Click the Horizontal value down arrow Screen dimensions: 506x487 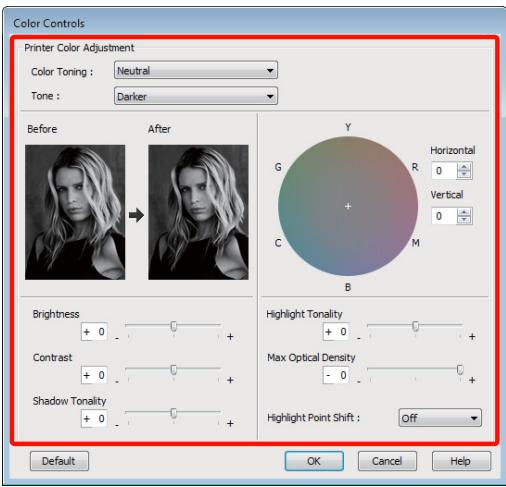(464, 174)
